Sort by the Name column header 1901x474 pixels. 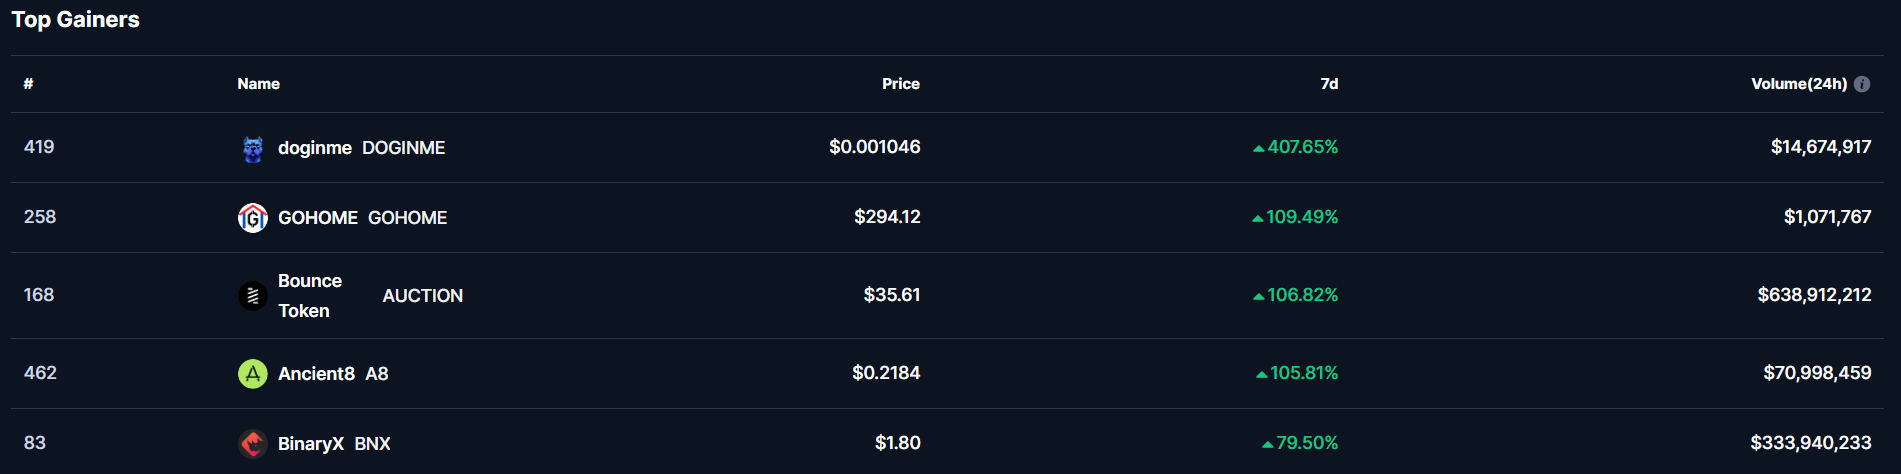258,84
